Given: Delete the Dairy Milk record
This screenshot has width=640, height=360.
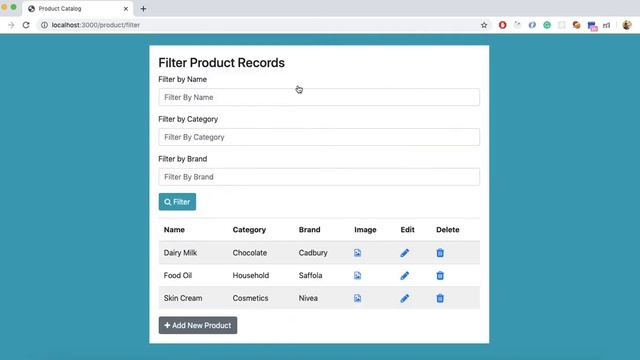Looking at the screenshot, I should pyautogui.click(x=440, y=253).
